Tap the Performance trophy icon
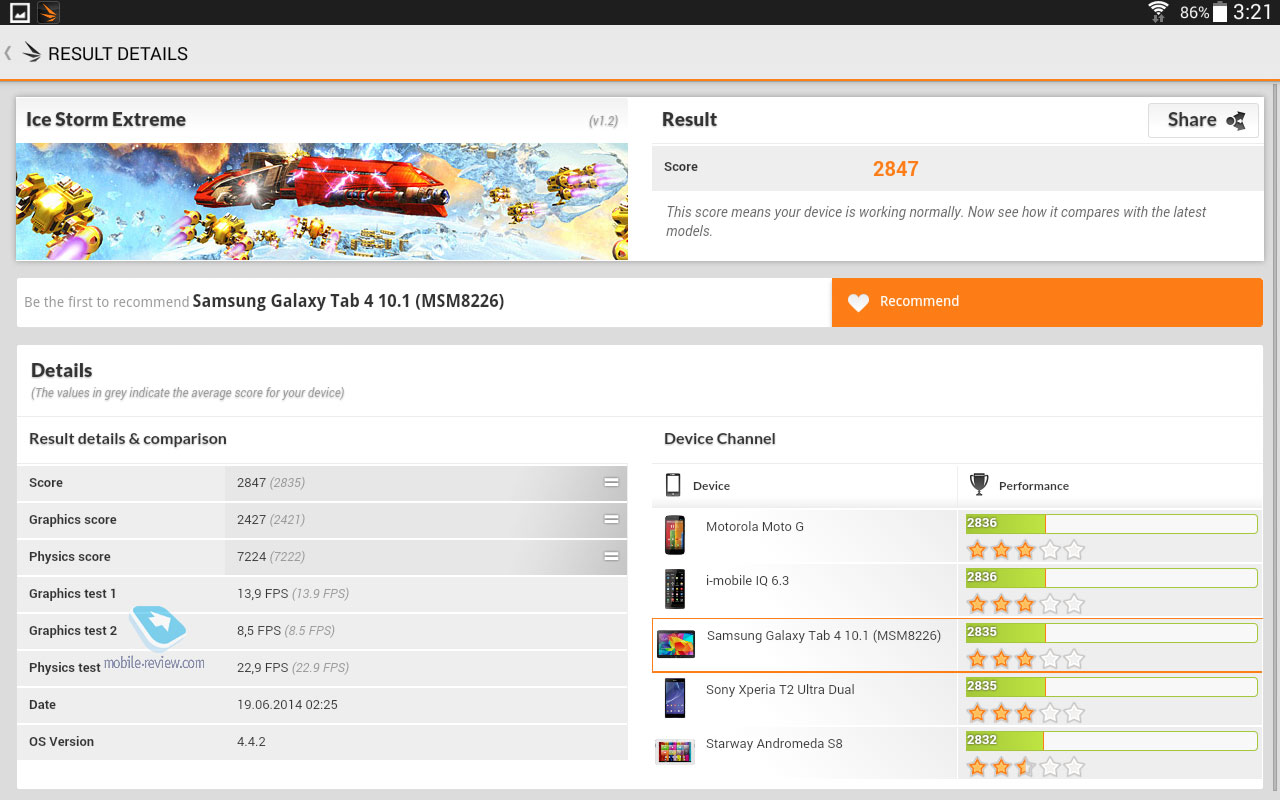Viewport: 1280px width, 800px height. [x=979, y=485]
